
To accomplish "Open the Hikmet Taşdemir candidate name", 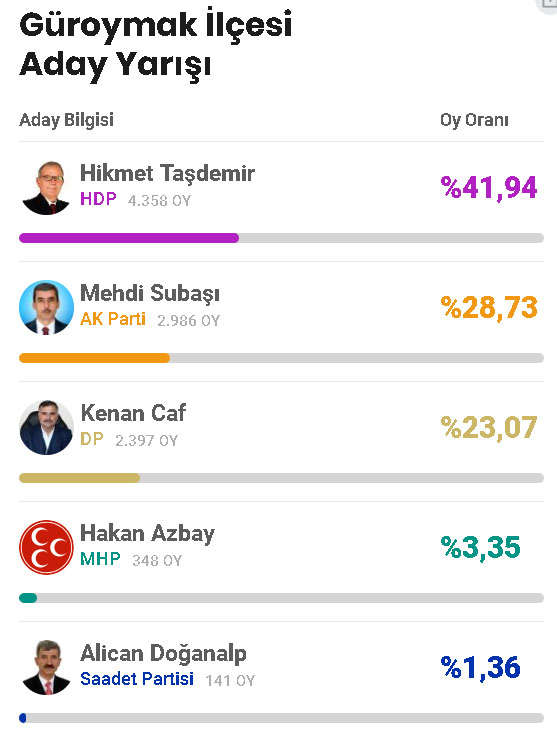I will (x=167, y=173).
